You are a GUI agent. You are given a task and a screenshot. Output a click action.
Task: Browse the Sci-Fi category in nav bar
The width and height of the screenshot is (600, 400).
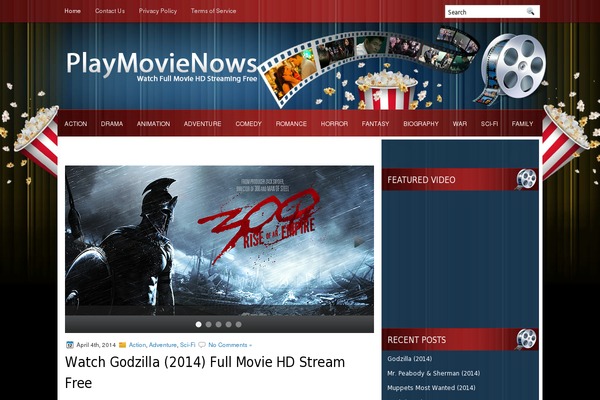click(x=489, y=124)
